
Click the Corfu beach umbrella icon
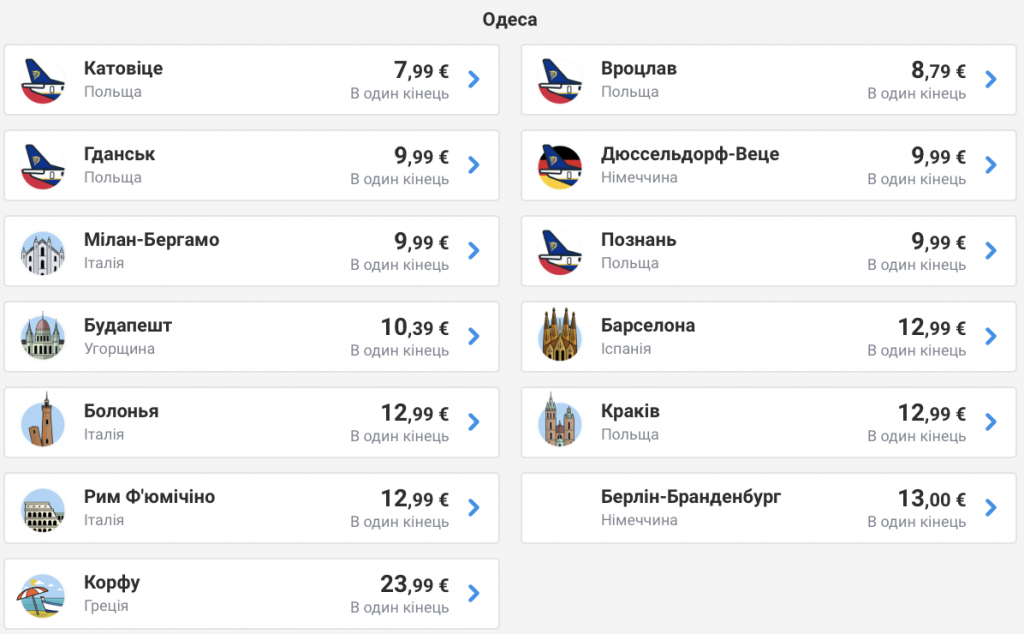click(x=43, y=595)
